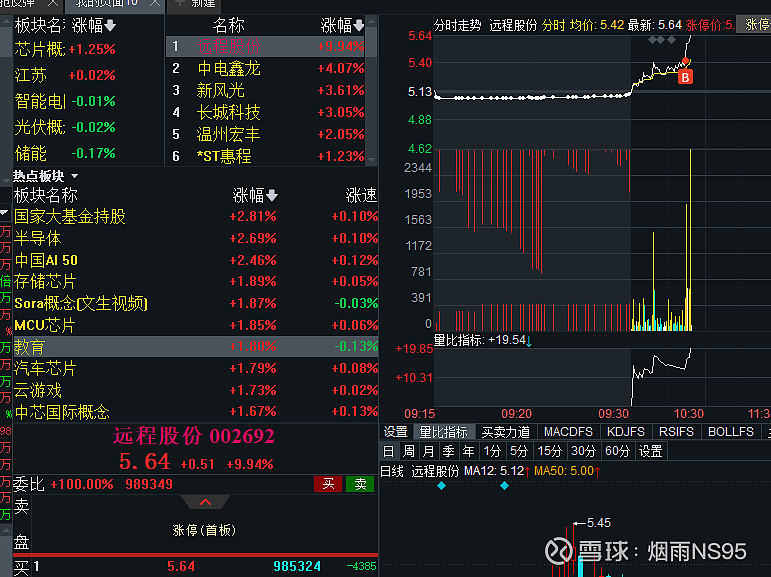The image size is (771, 577).
Task: Switch K-line period to 年
Action: coord(468,451)
